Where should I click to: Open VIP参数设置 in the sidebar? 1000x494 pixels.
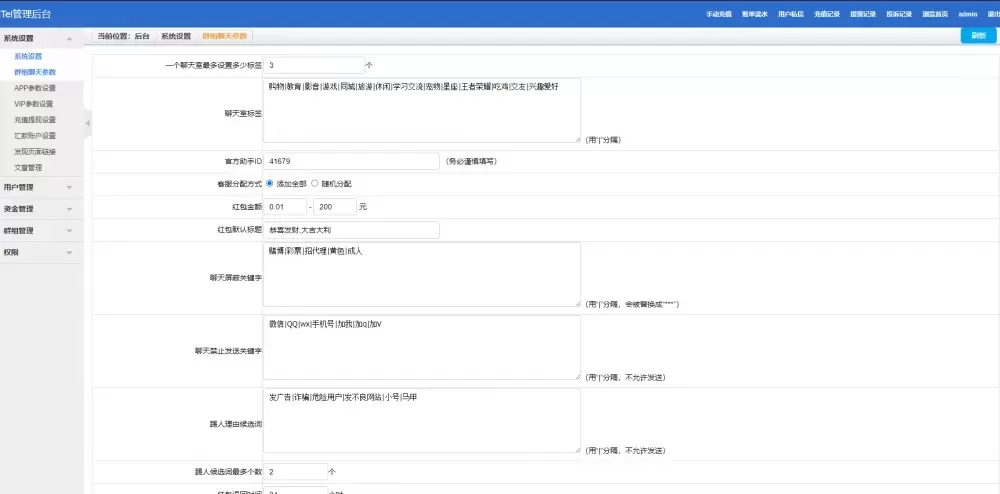coord(34,104)
